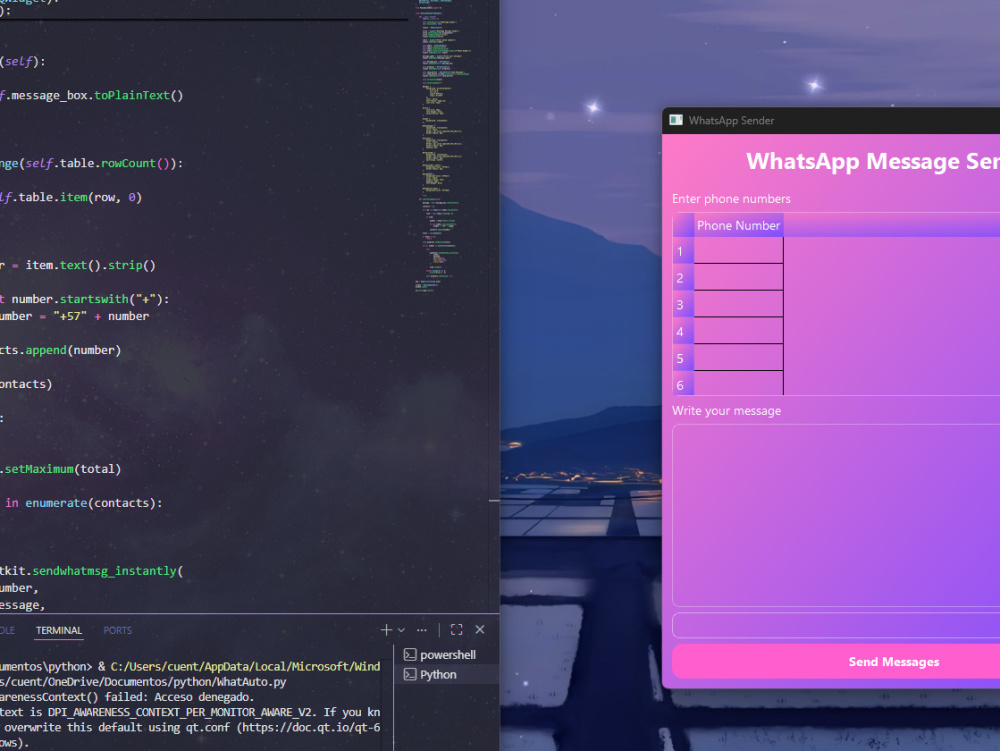
Task: Click row header number 6 in table
Action: tap(683, 384)
